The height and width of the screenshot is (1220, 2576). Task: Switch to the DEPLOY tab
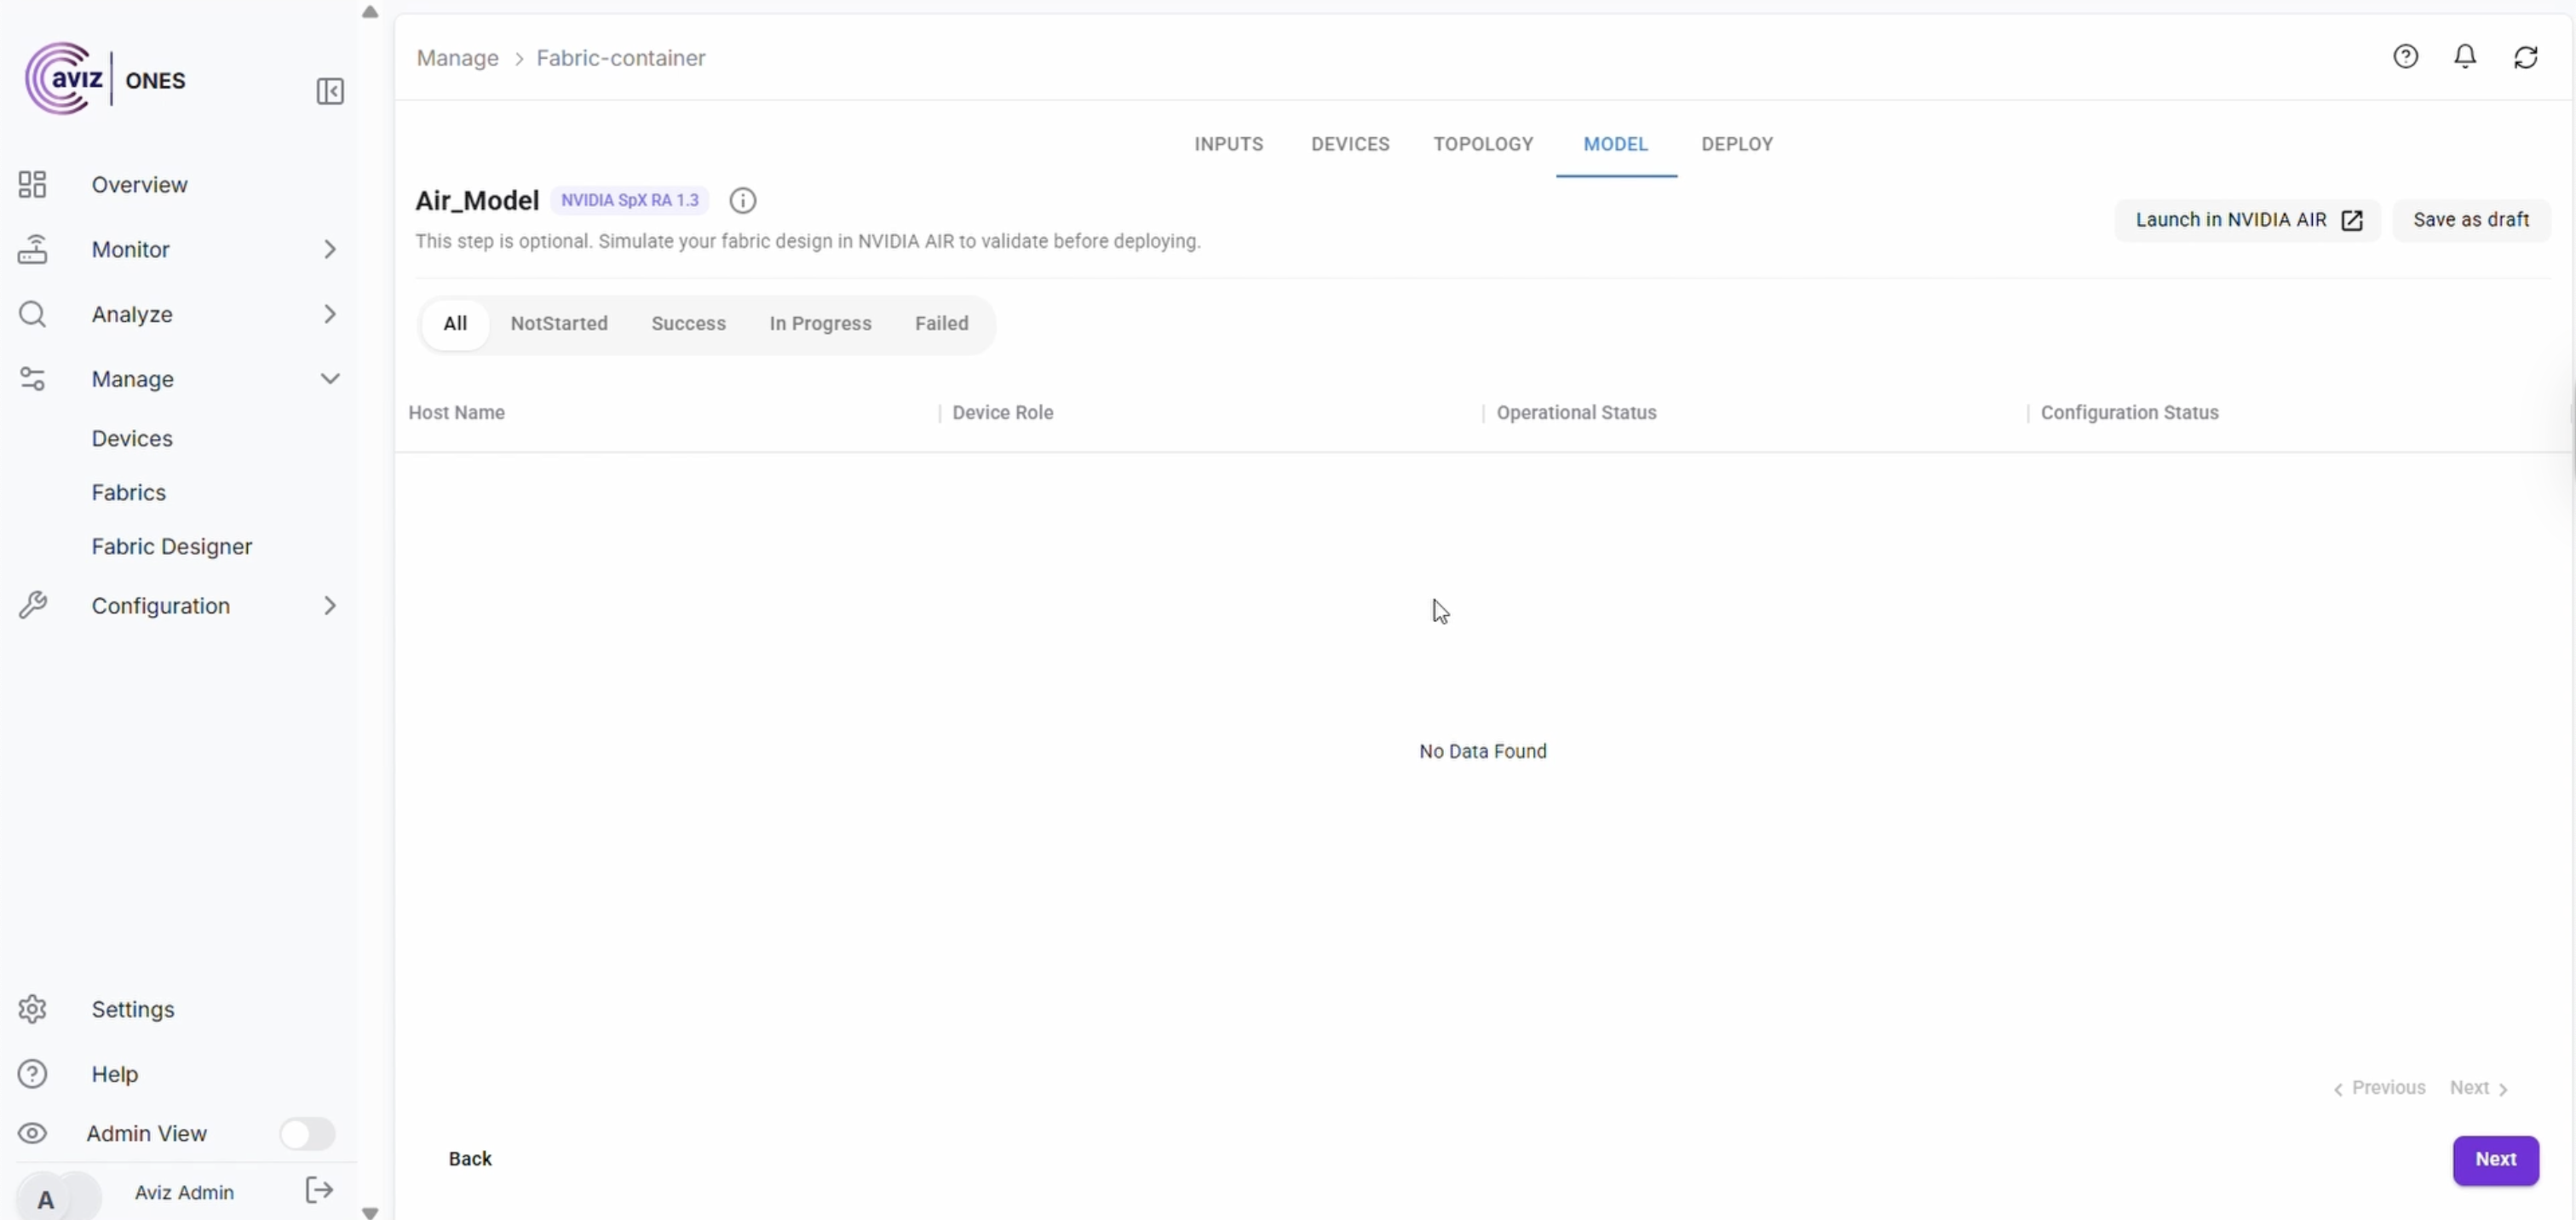coord(1737,144)
